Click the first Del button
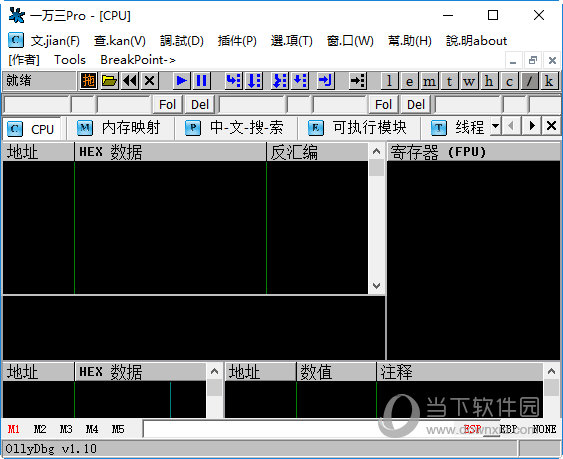The height and width of the screenshot is (459, 563). (x=200, y=105)
